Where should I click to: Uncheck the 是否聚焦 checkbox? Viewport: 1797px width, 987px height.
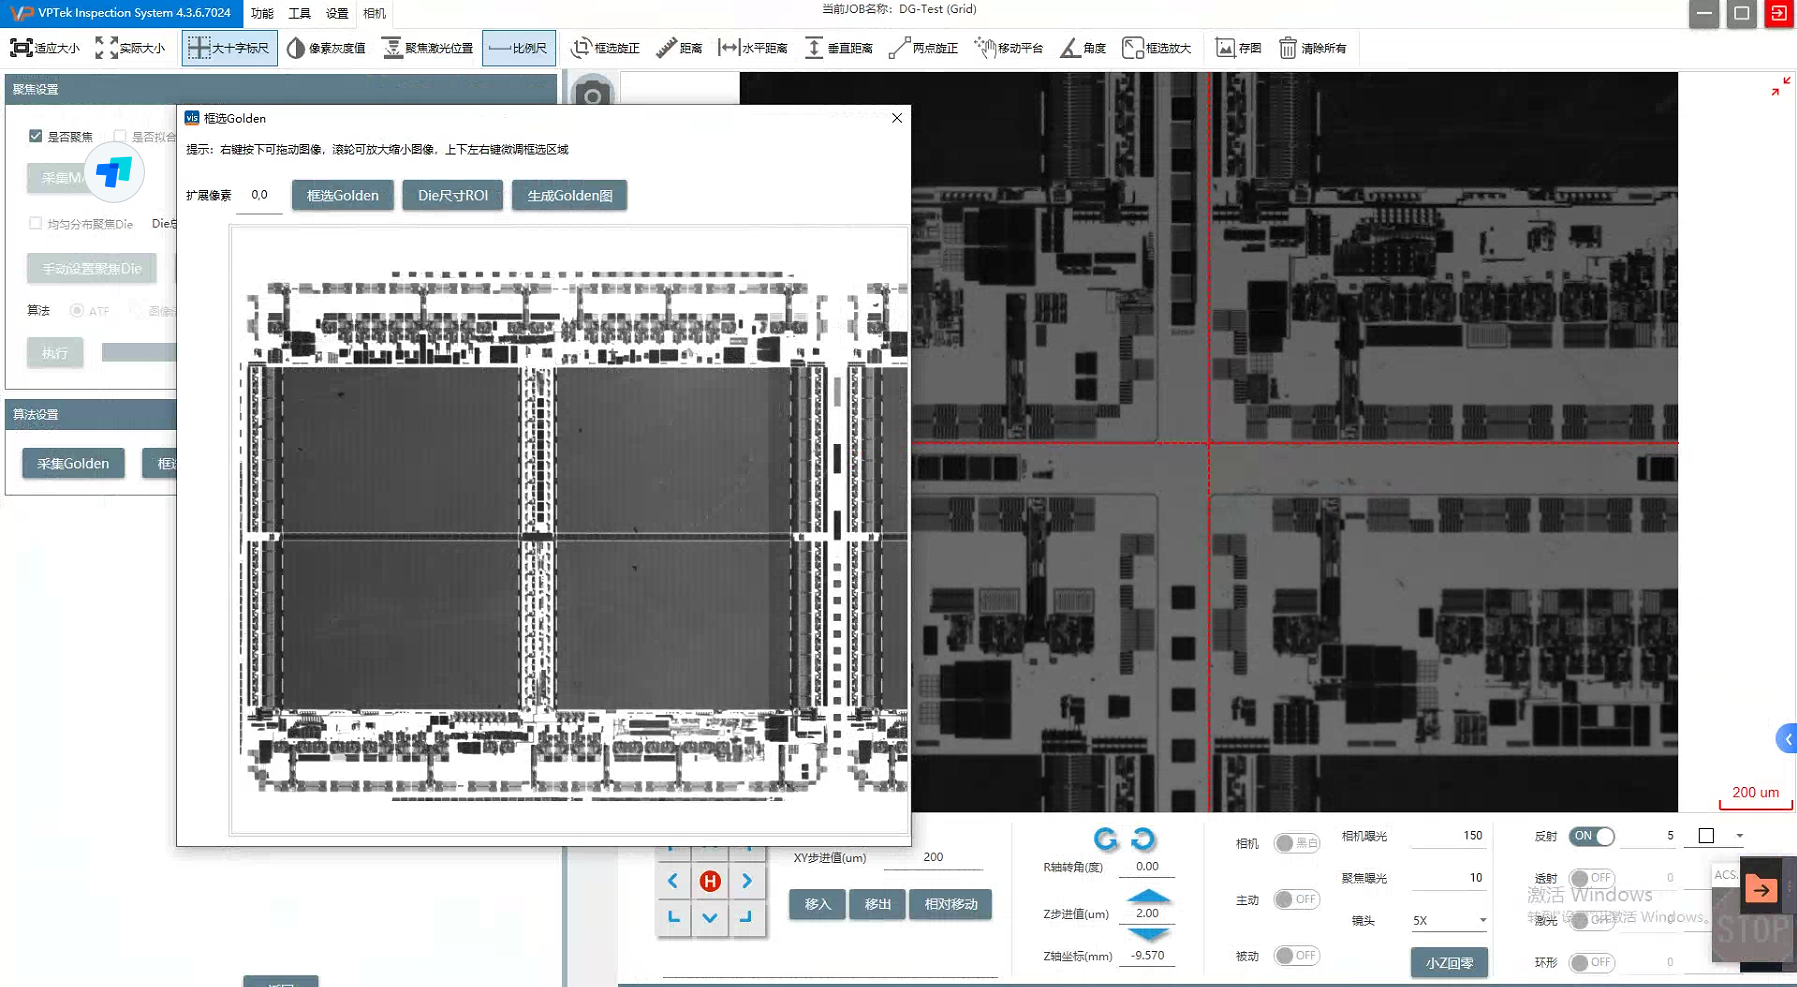[36, 136]
